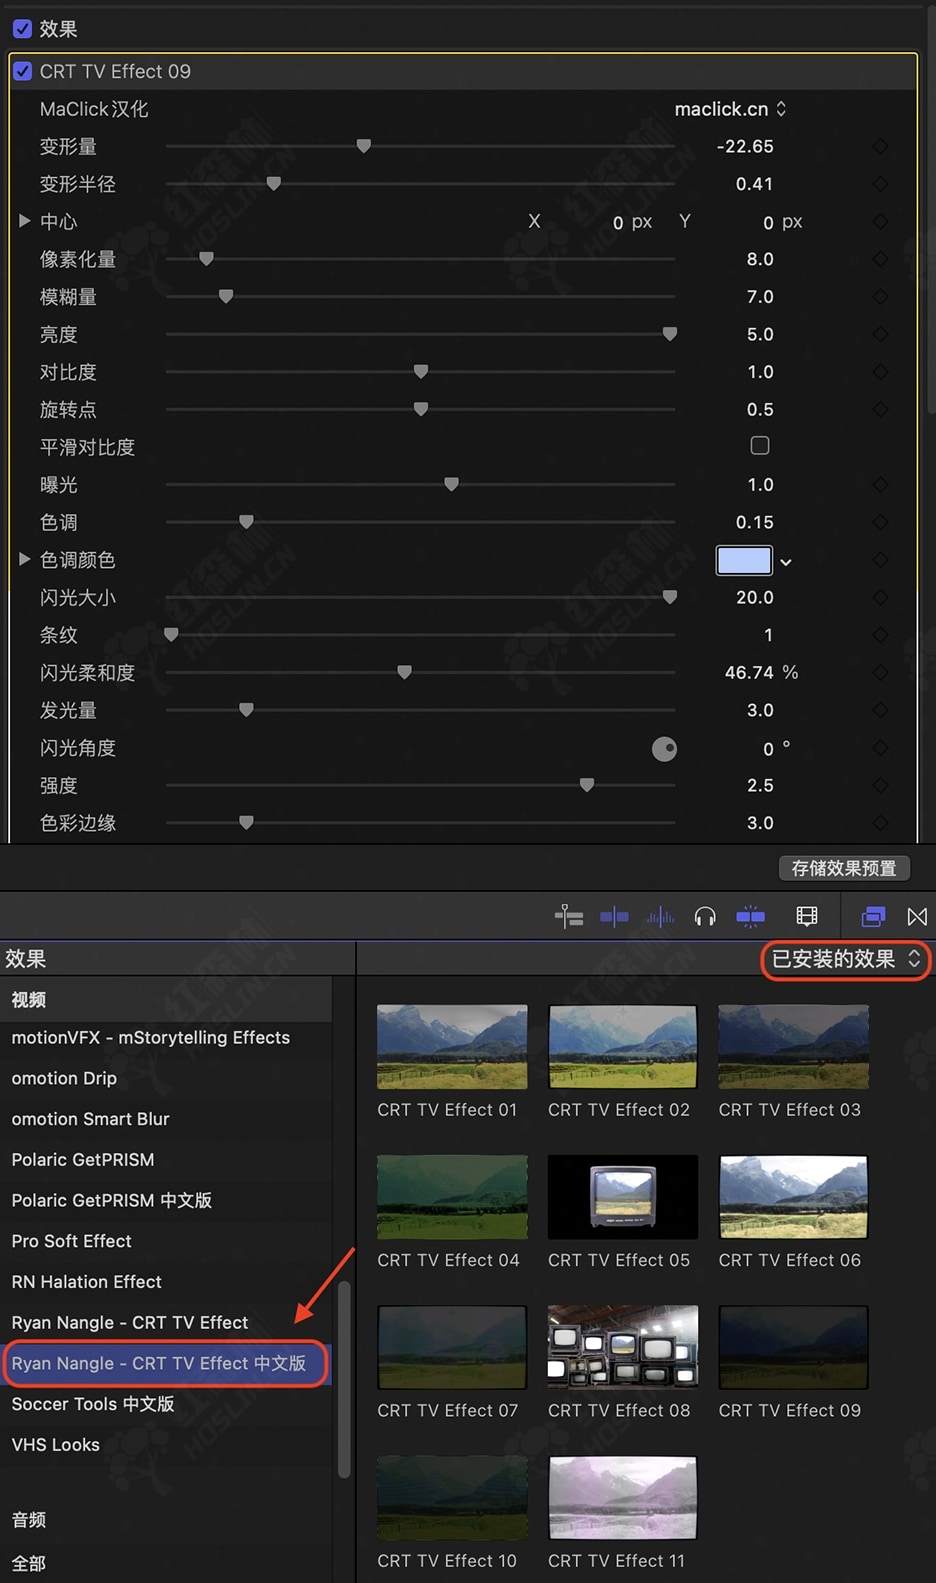Select the CRT TV Effect 01 thumbnail
936x1583 pixels.
point(452,1047)
